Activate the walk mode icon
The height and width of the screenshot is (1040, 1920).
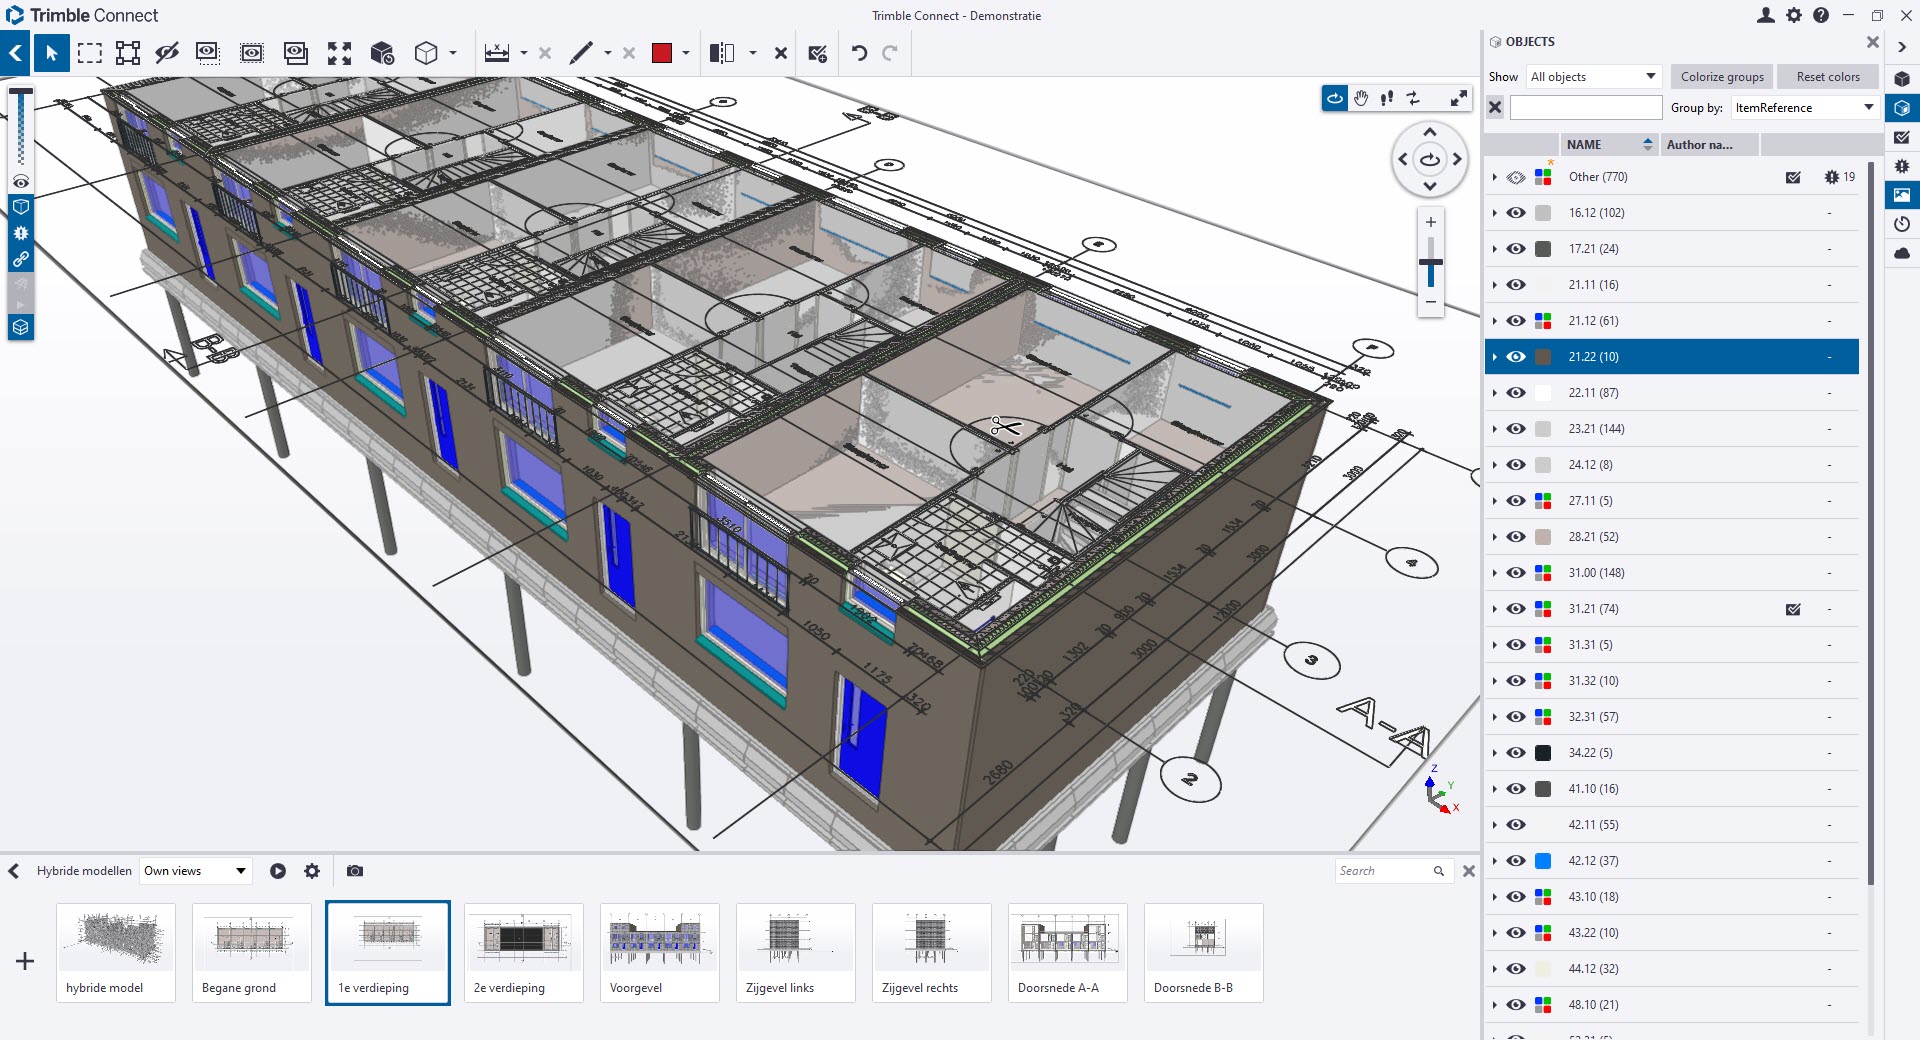pos(1387,98)
